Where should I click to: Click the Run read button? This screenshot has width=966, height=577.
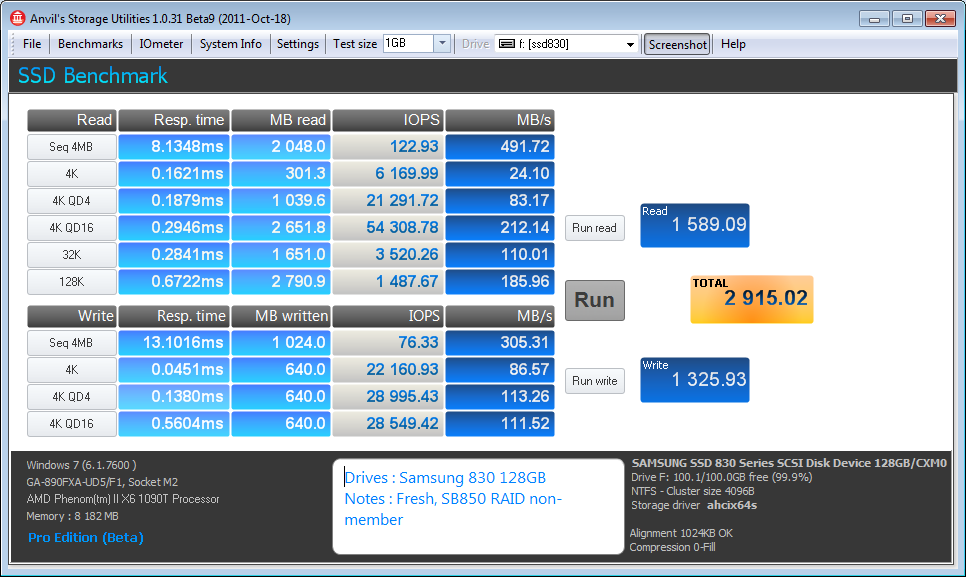point(595,228)
